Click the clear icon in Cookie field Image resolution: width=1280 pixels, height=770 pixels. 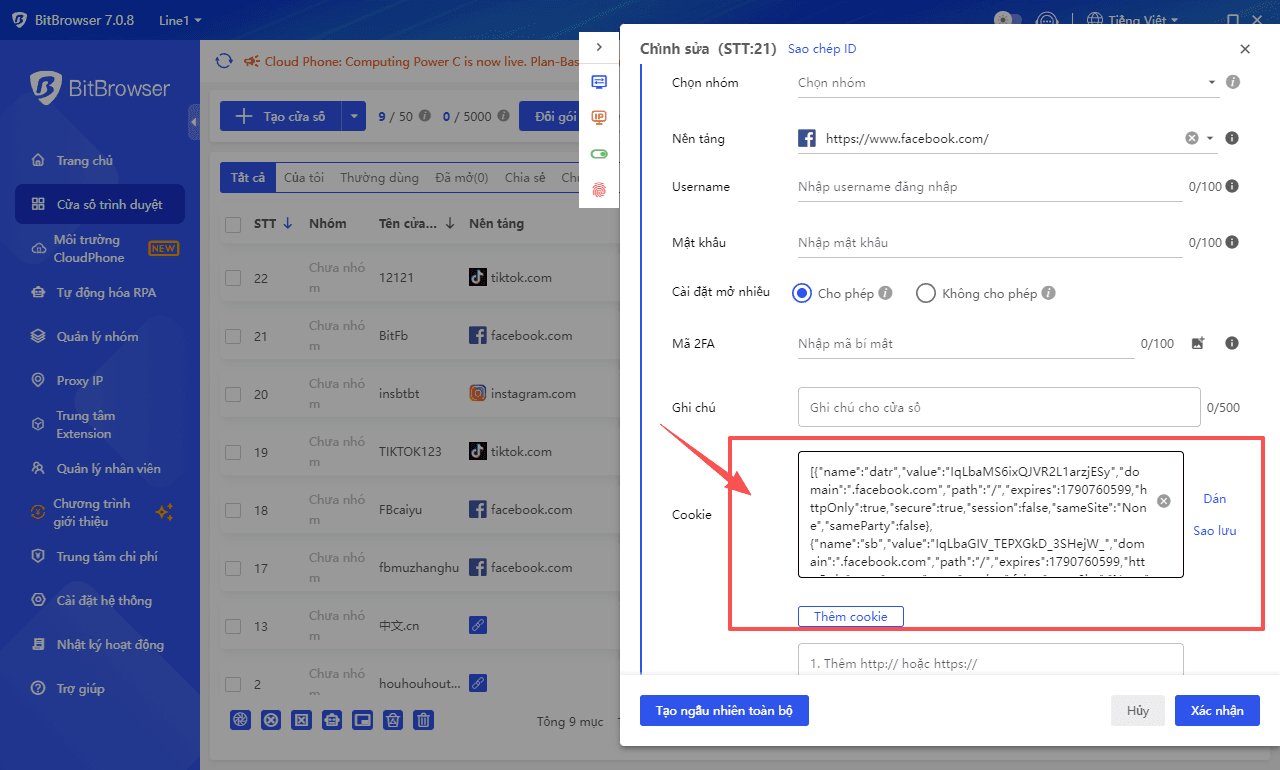[1164, 501]
